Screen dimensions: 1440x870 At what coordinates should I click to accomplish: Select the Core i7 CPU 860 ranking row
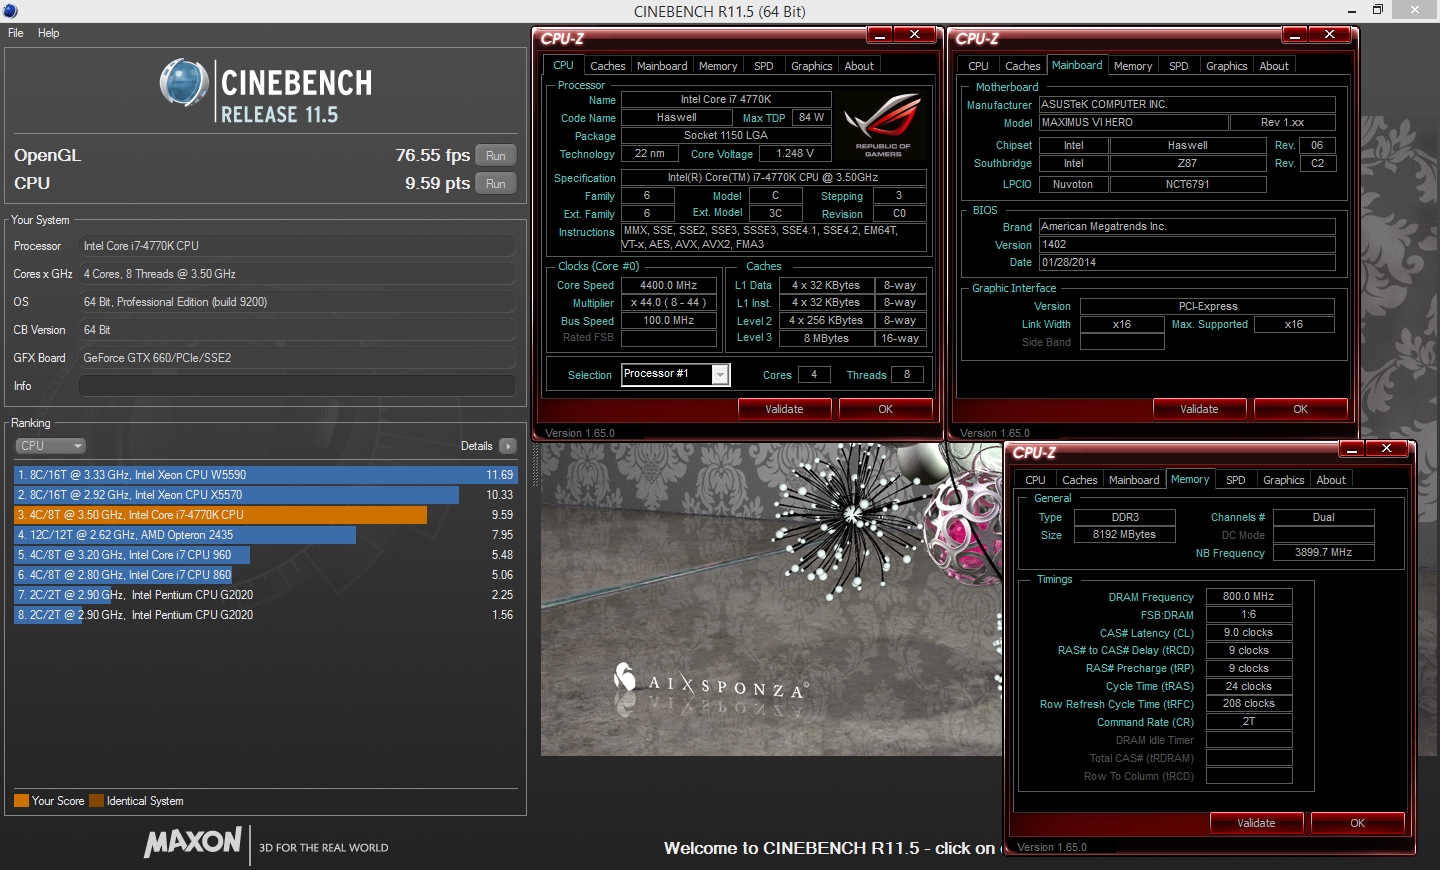click(x=266, y=575)
